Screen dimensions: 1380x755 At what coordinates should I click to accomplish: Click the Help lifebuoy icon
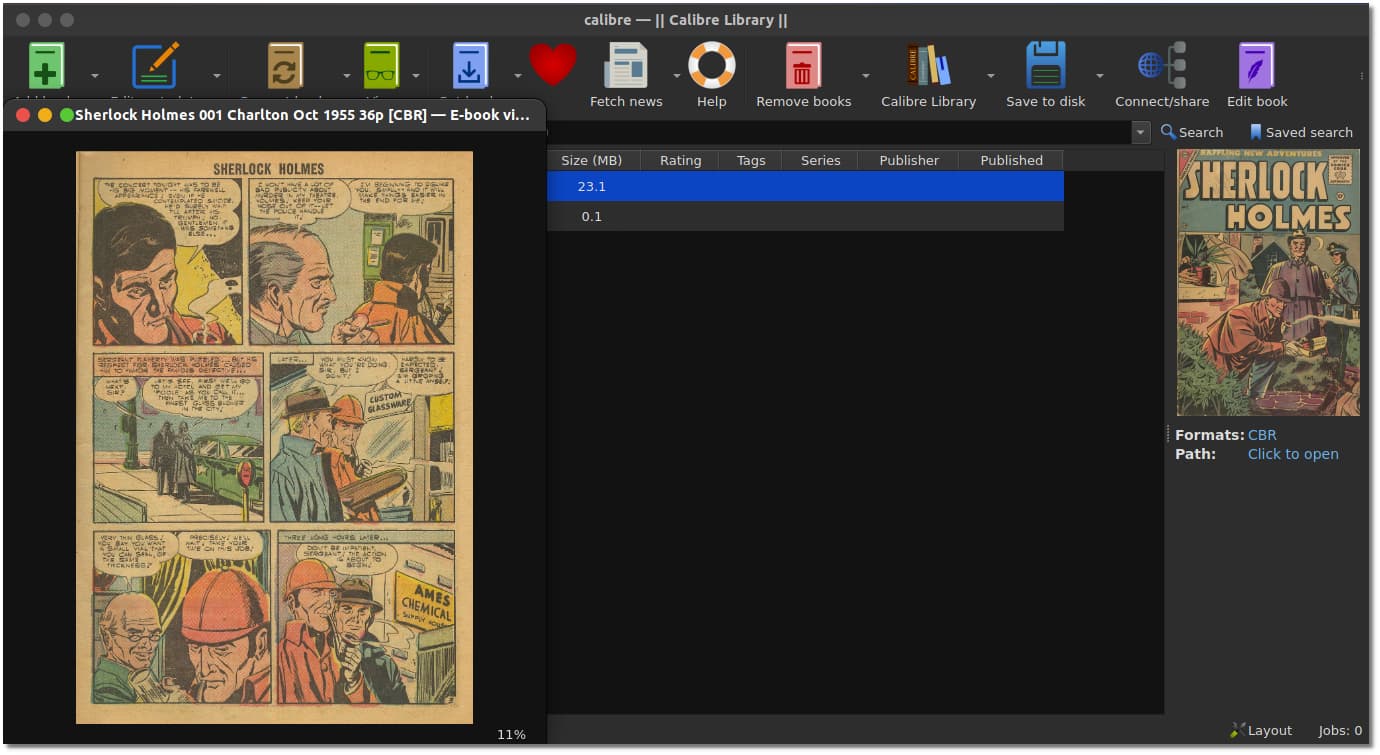point(711,63)
